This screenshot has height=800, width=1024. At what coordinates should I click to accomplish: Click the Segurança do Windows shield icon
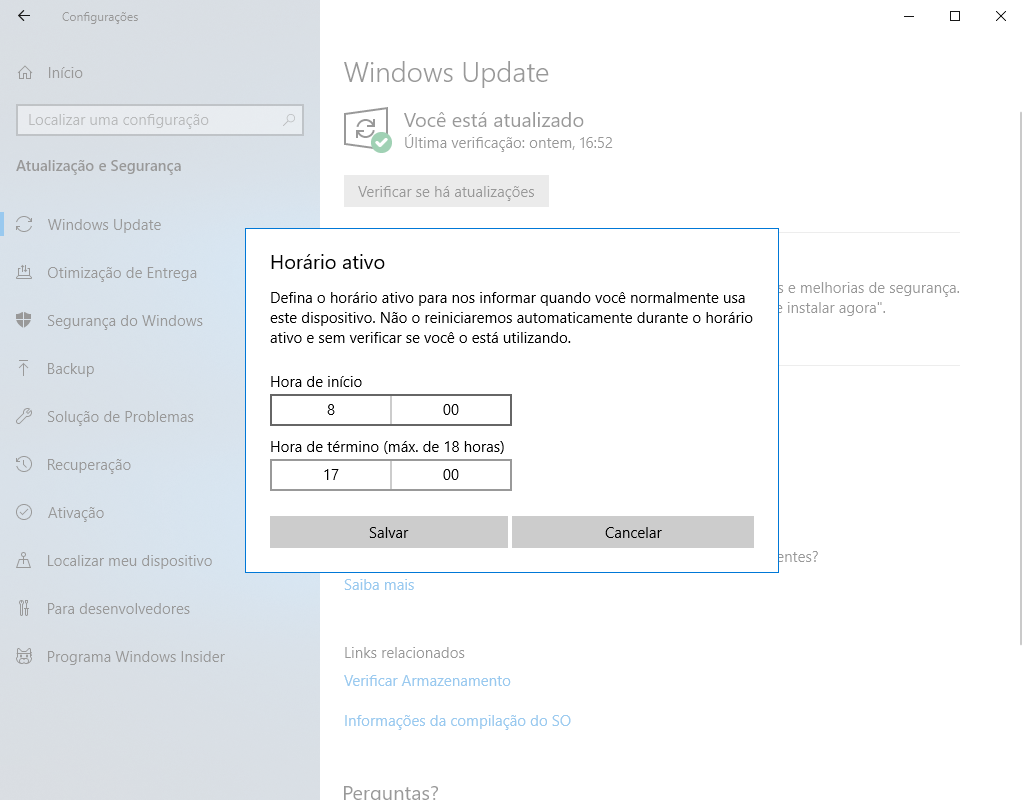click(x=24, y=321)
